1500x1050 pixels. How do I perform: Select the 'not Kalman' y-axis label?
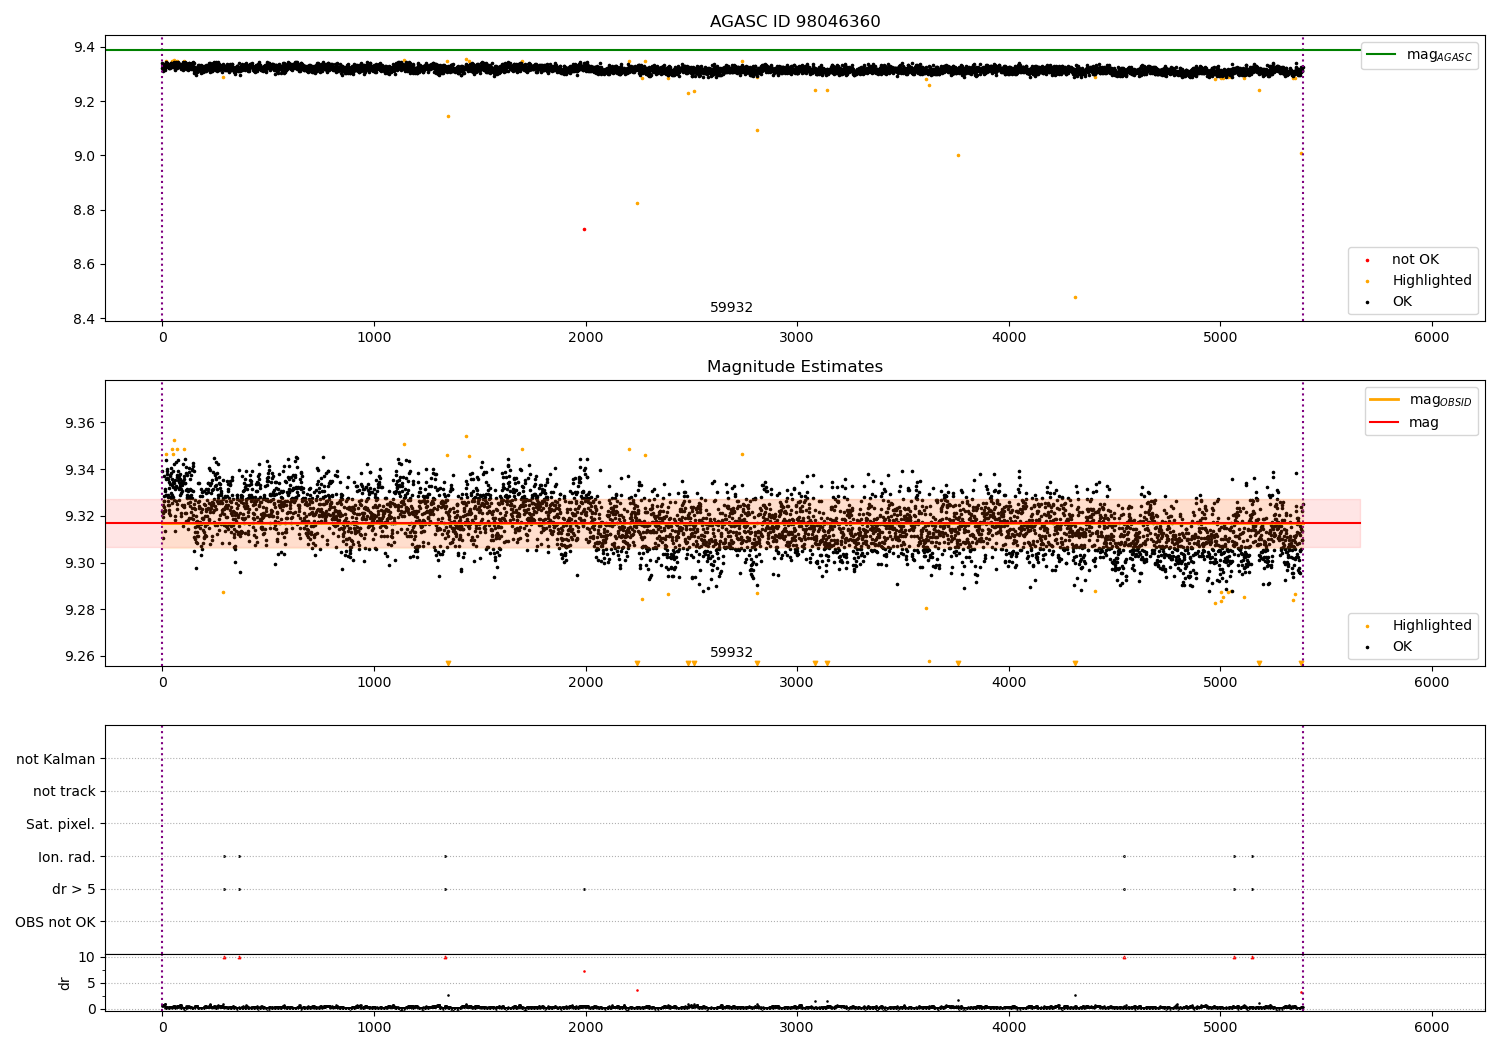pos(56,759)
